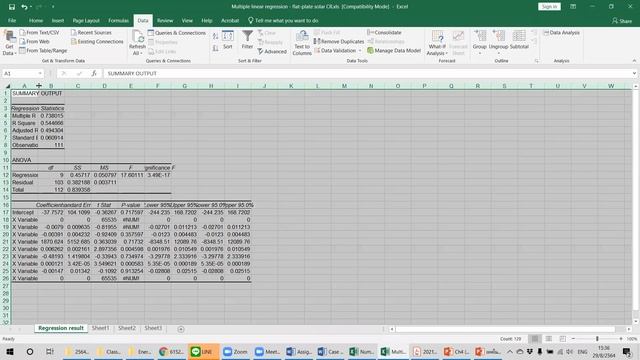Import data From Text/CSV
Image resolution: width=640 pixels, height=360 pixels.
pyautogui.click(x=39, y=32)
